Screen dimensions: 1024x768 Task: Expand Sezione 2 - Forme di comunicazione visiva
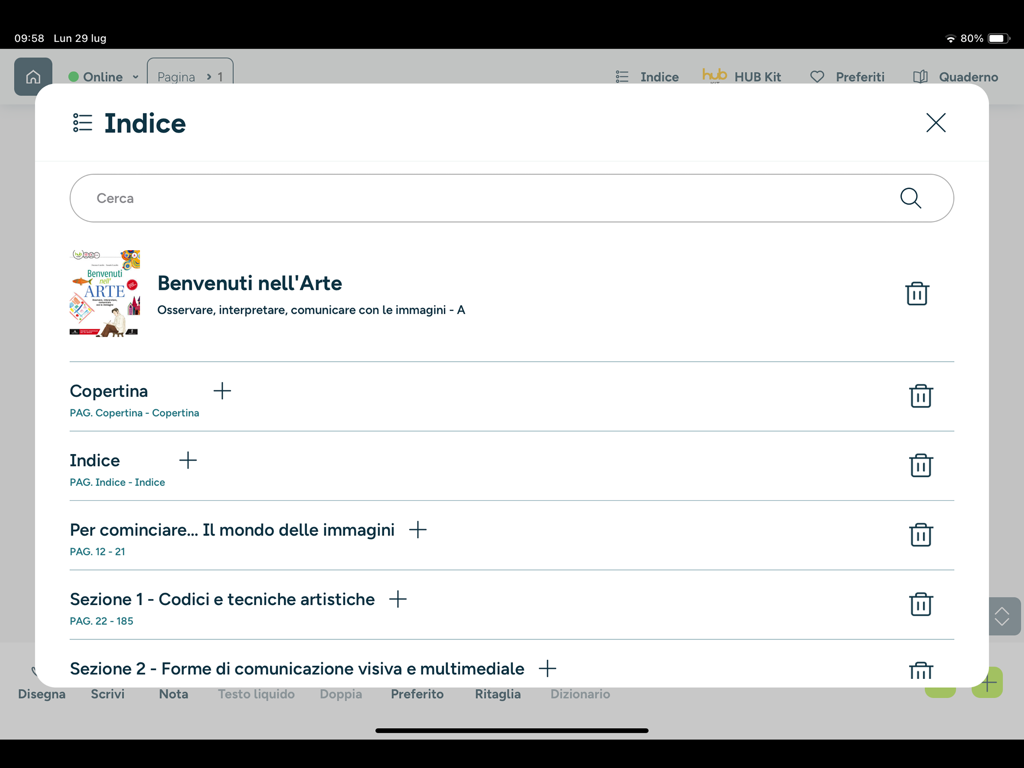pos(547,668)
